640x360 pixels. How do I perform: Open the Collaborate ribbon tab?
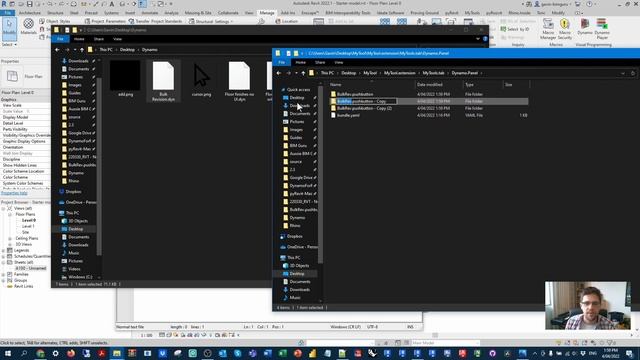point(228,13)
